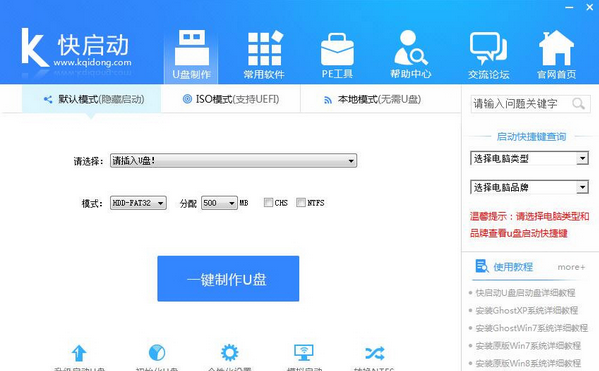Viewport: 599px width, 371px height.
Task: Minimize the 快启动 window
Action: [569, 8]
